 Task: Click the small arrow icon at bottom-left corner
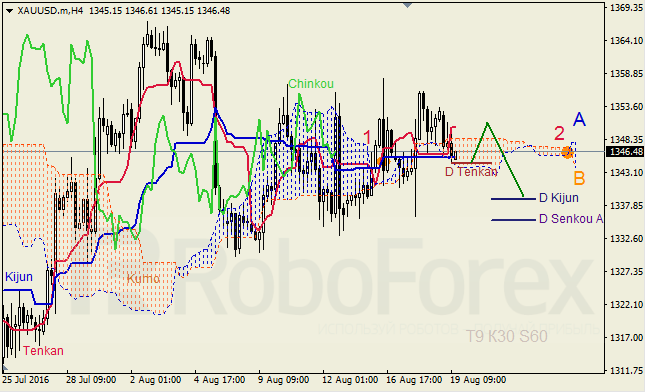5,366
